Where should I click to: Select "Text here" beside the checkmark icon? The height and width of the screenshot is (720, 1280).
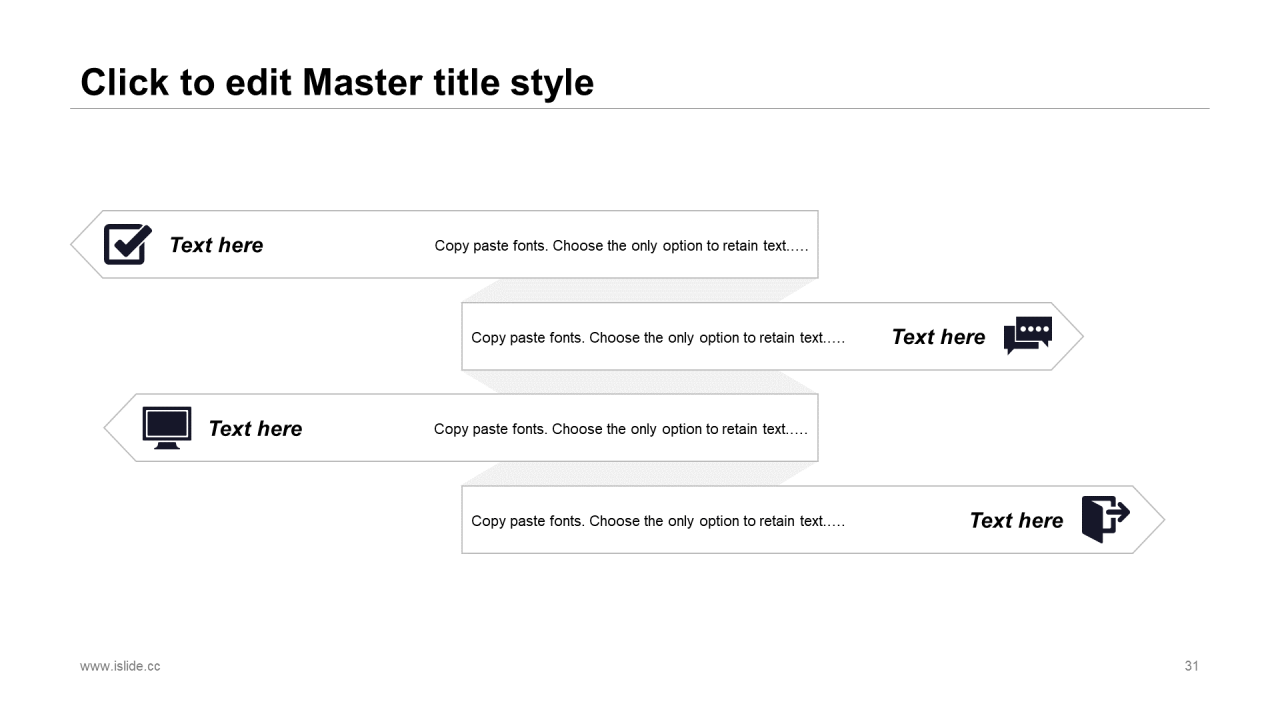pos(216,245)
